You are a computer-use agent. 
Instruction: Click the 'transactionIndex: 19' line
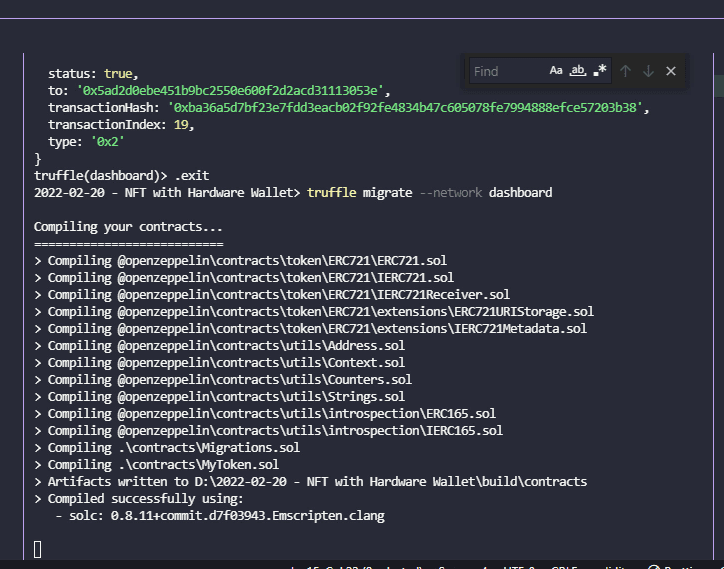[121, 125]
